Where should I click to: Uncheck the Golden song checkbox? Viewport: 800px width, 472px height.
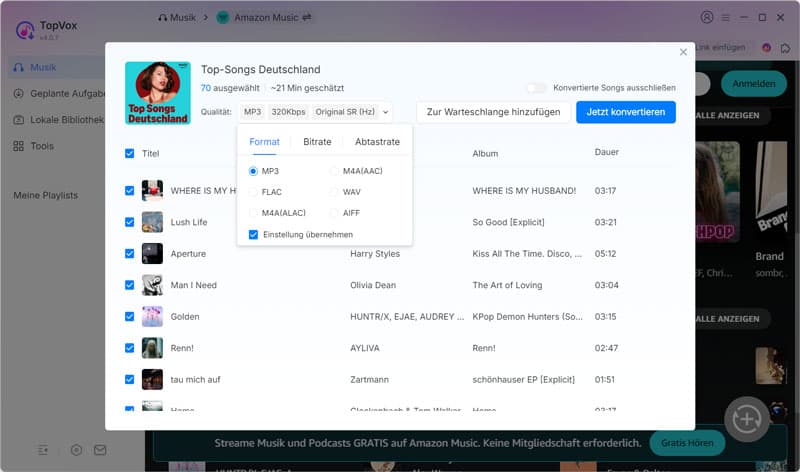click(130, 316)
